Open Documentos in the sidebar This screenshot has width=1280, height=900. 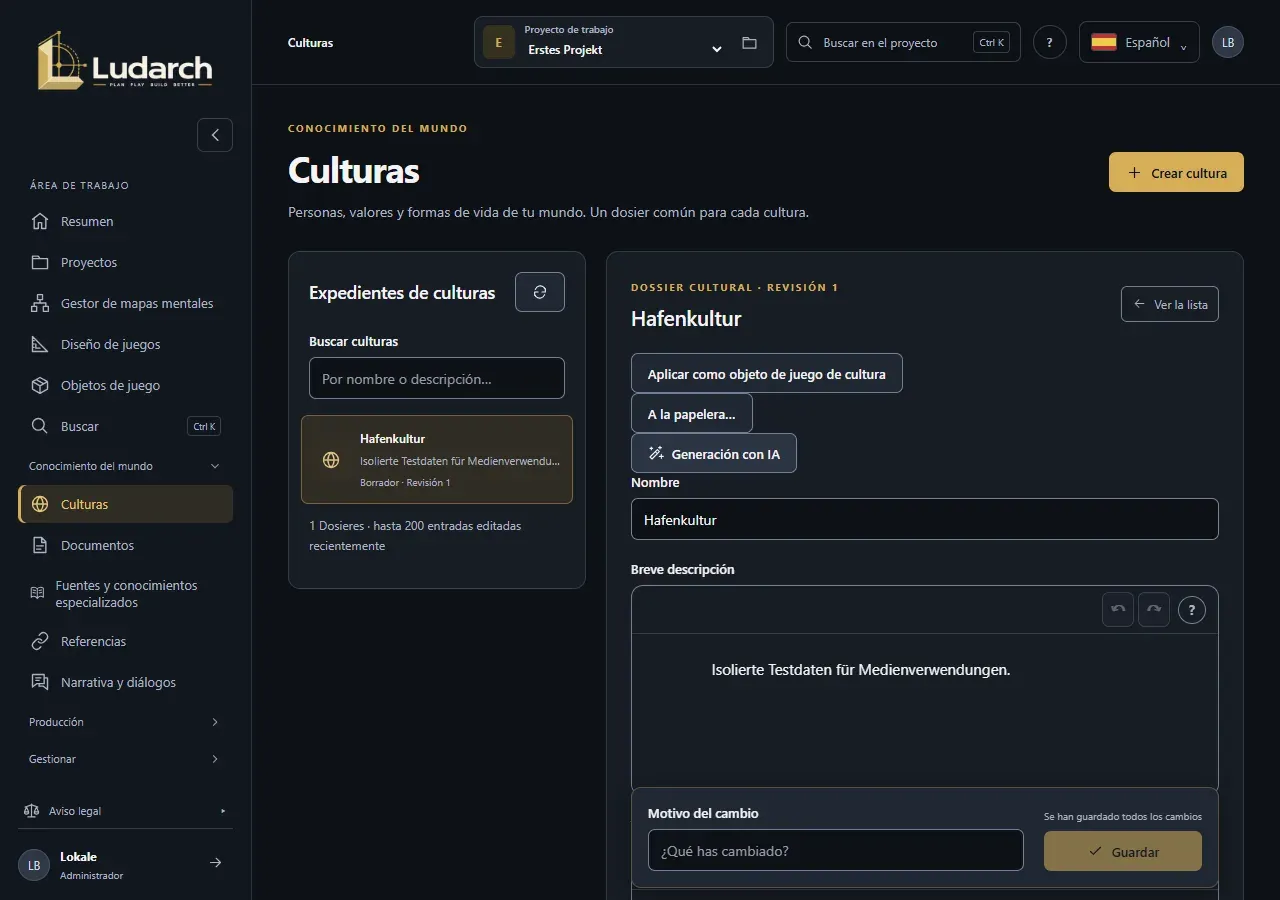(x=125, y=545)
